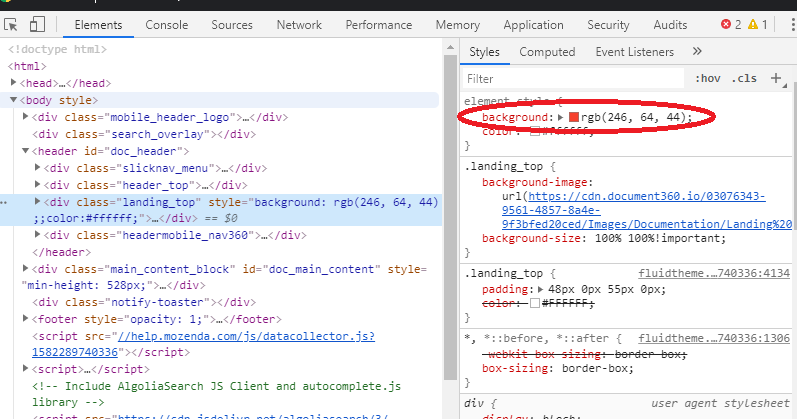
Task: Click the .landing_top selector with background-image
Action: point(503,166)
